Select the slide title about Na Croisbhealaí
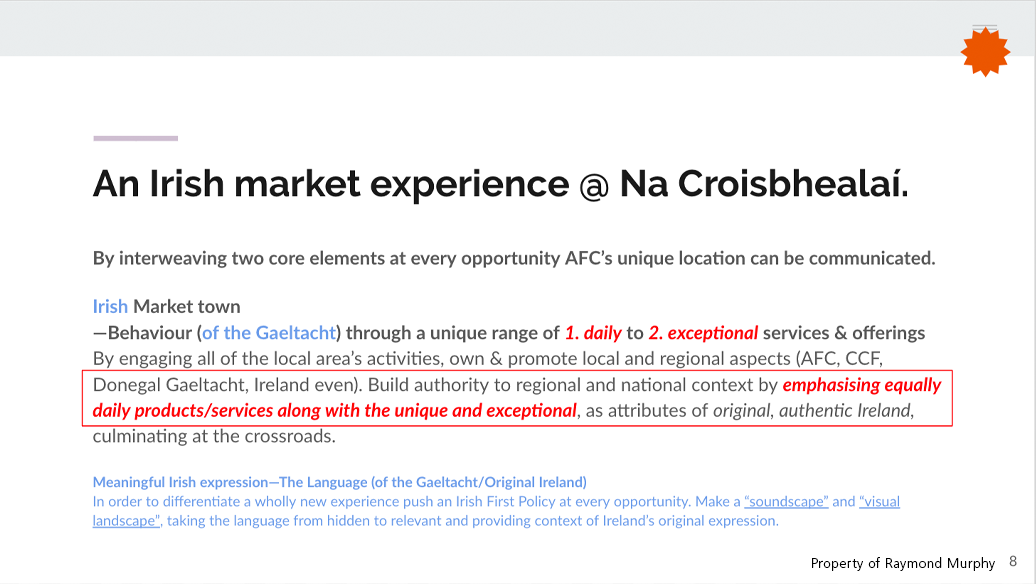Viewport: 1036px width, 584px height. click(500, 184)
